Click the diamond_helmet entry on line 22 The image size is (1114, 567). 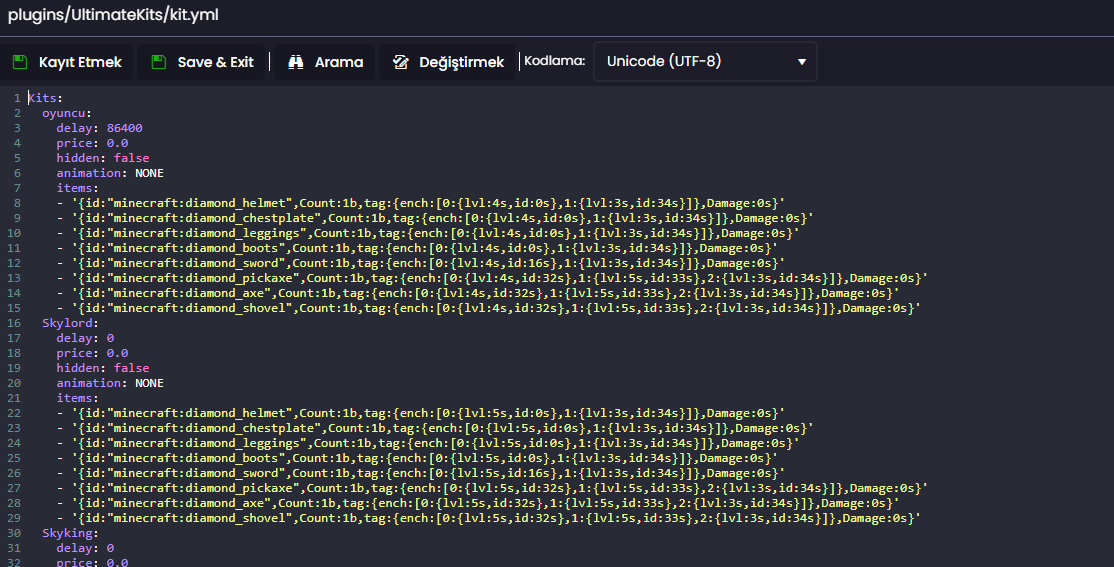pyautogui.click(x=421, y=413)
